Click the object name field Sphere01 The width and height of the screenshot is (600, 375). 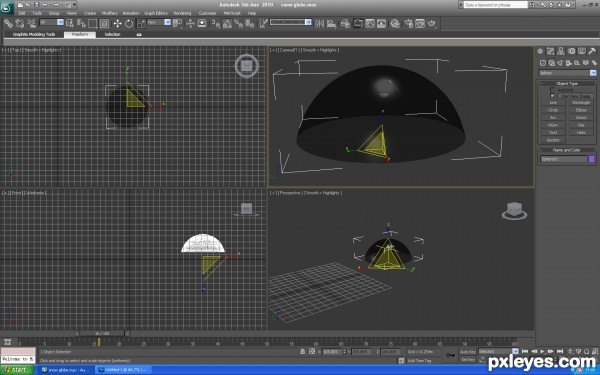click(x=563, y=159)
